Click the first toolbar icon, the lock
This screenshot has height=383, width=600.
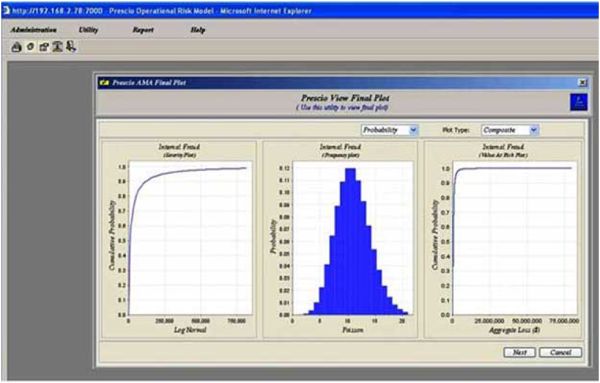pos(16,47)
